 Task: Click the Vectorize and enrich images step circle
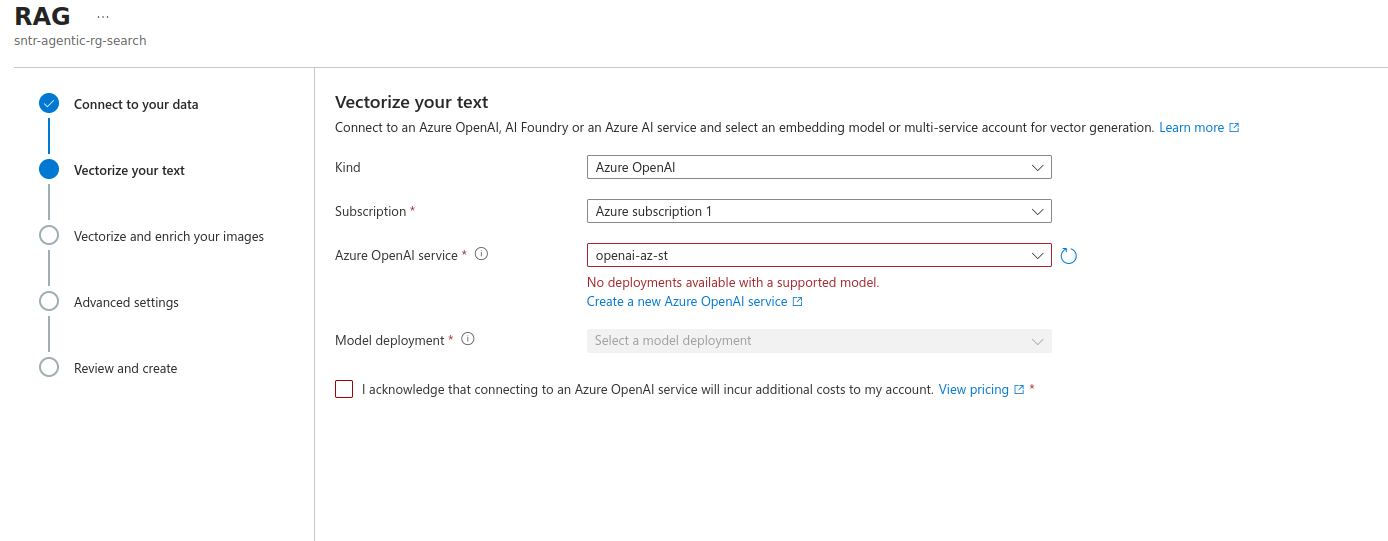[49, 235]
